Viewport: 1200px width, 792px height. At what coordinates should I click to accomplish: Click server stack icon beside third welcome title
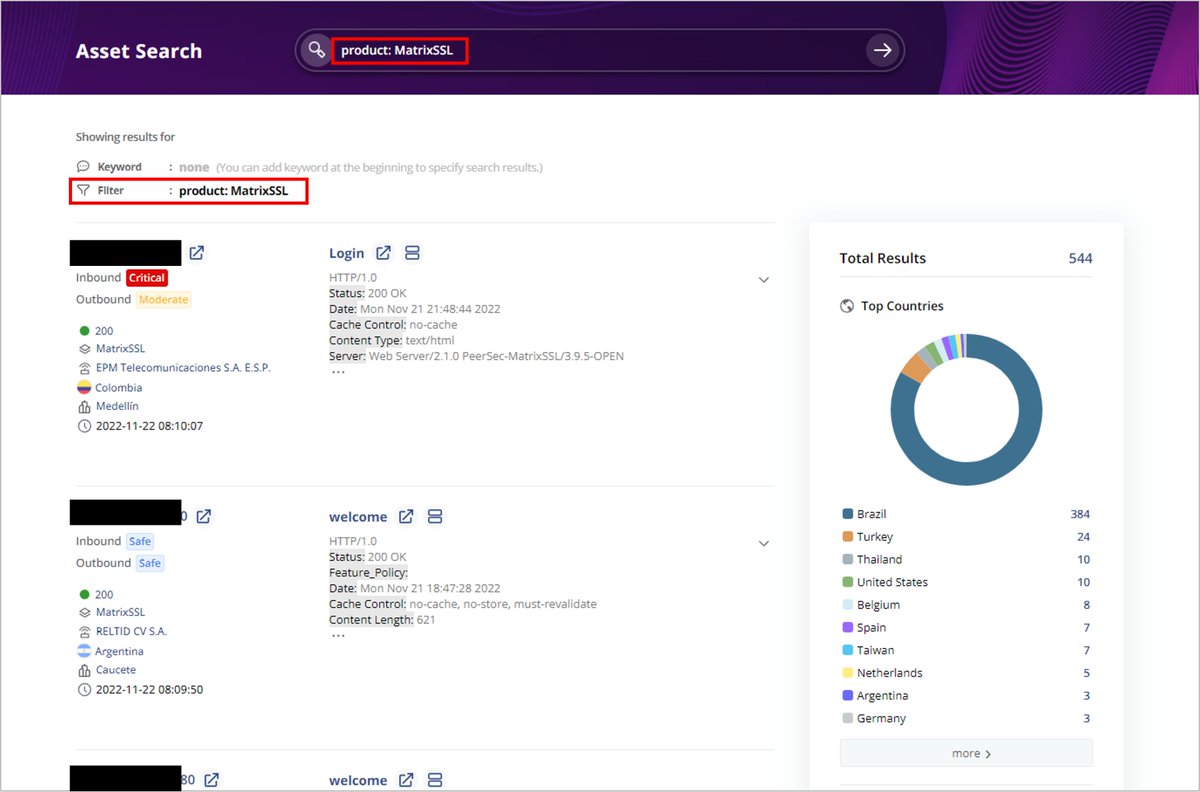point(434,780)
